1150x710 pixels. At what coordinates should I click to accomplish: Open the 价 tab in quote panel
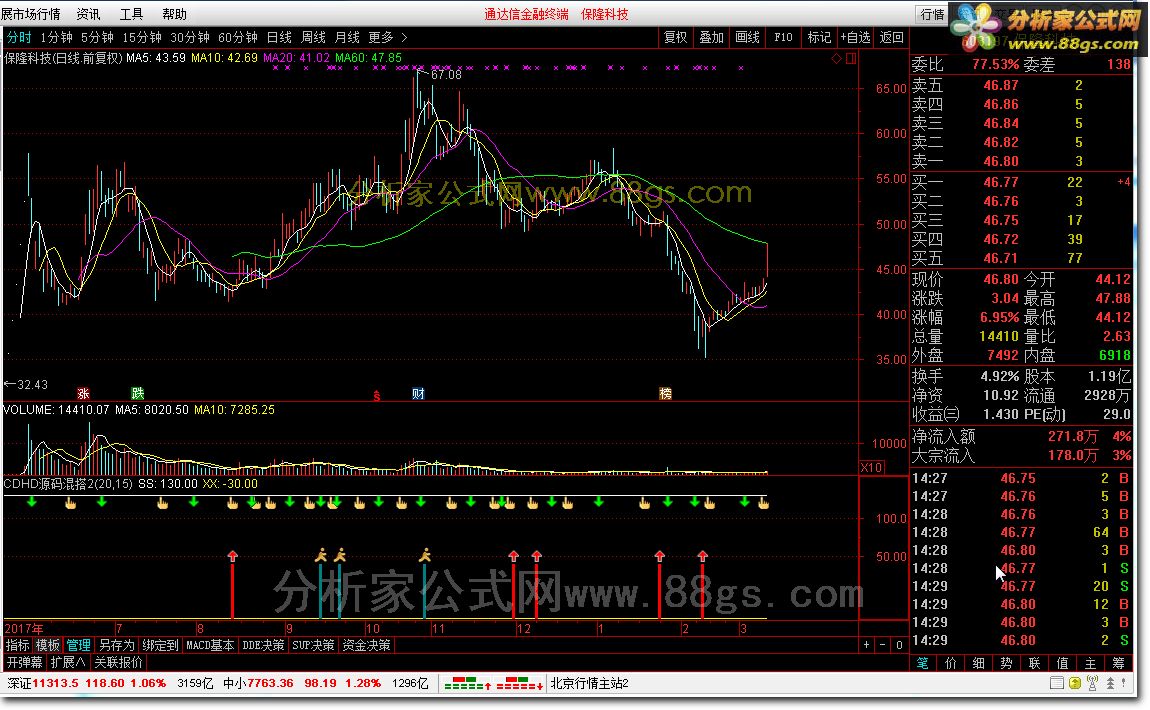coord(951,663)
